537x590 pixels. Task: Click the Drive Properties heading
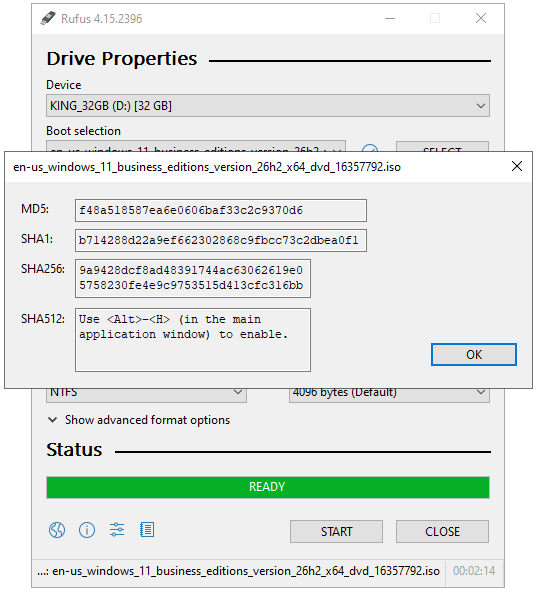click(122, 59)
